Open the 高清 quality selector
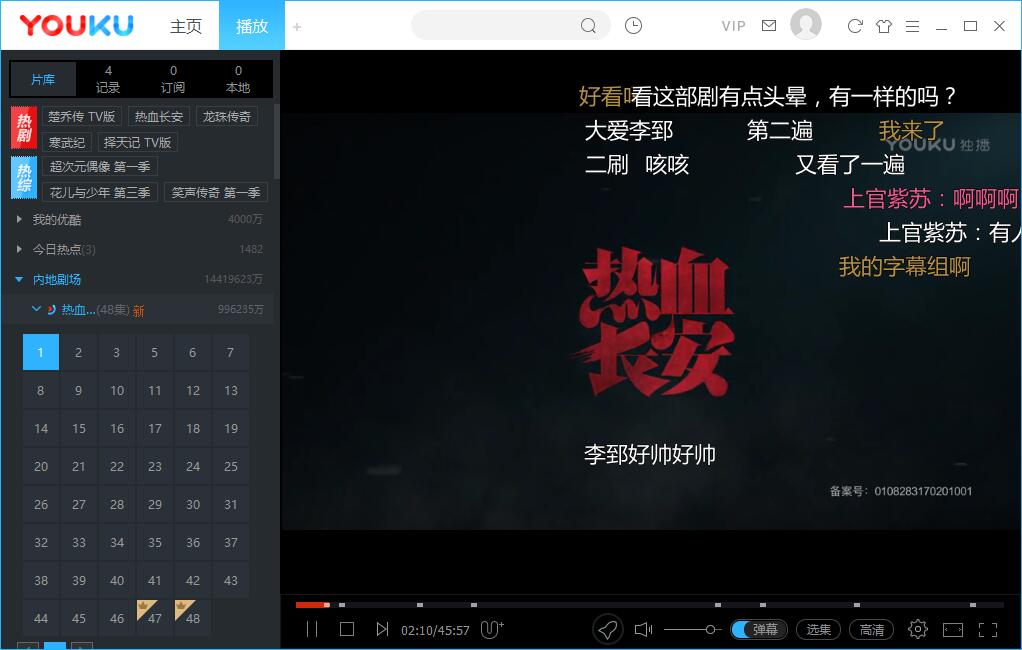This screenshot has height=650, width=1022. tap(871, 629)
